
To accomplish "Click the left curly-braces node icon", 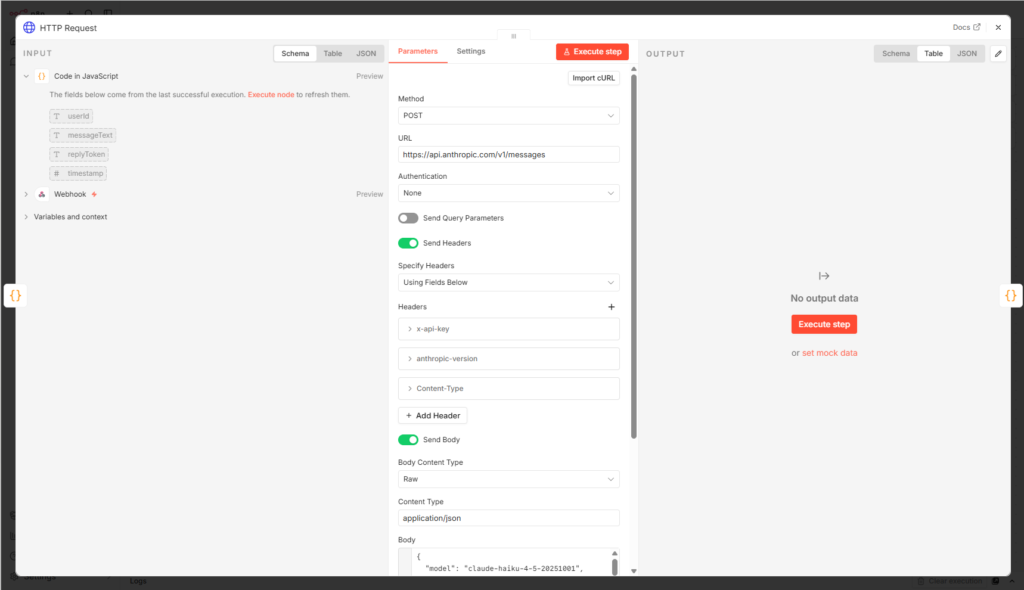I will (15, 295).
